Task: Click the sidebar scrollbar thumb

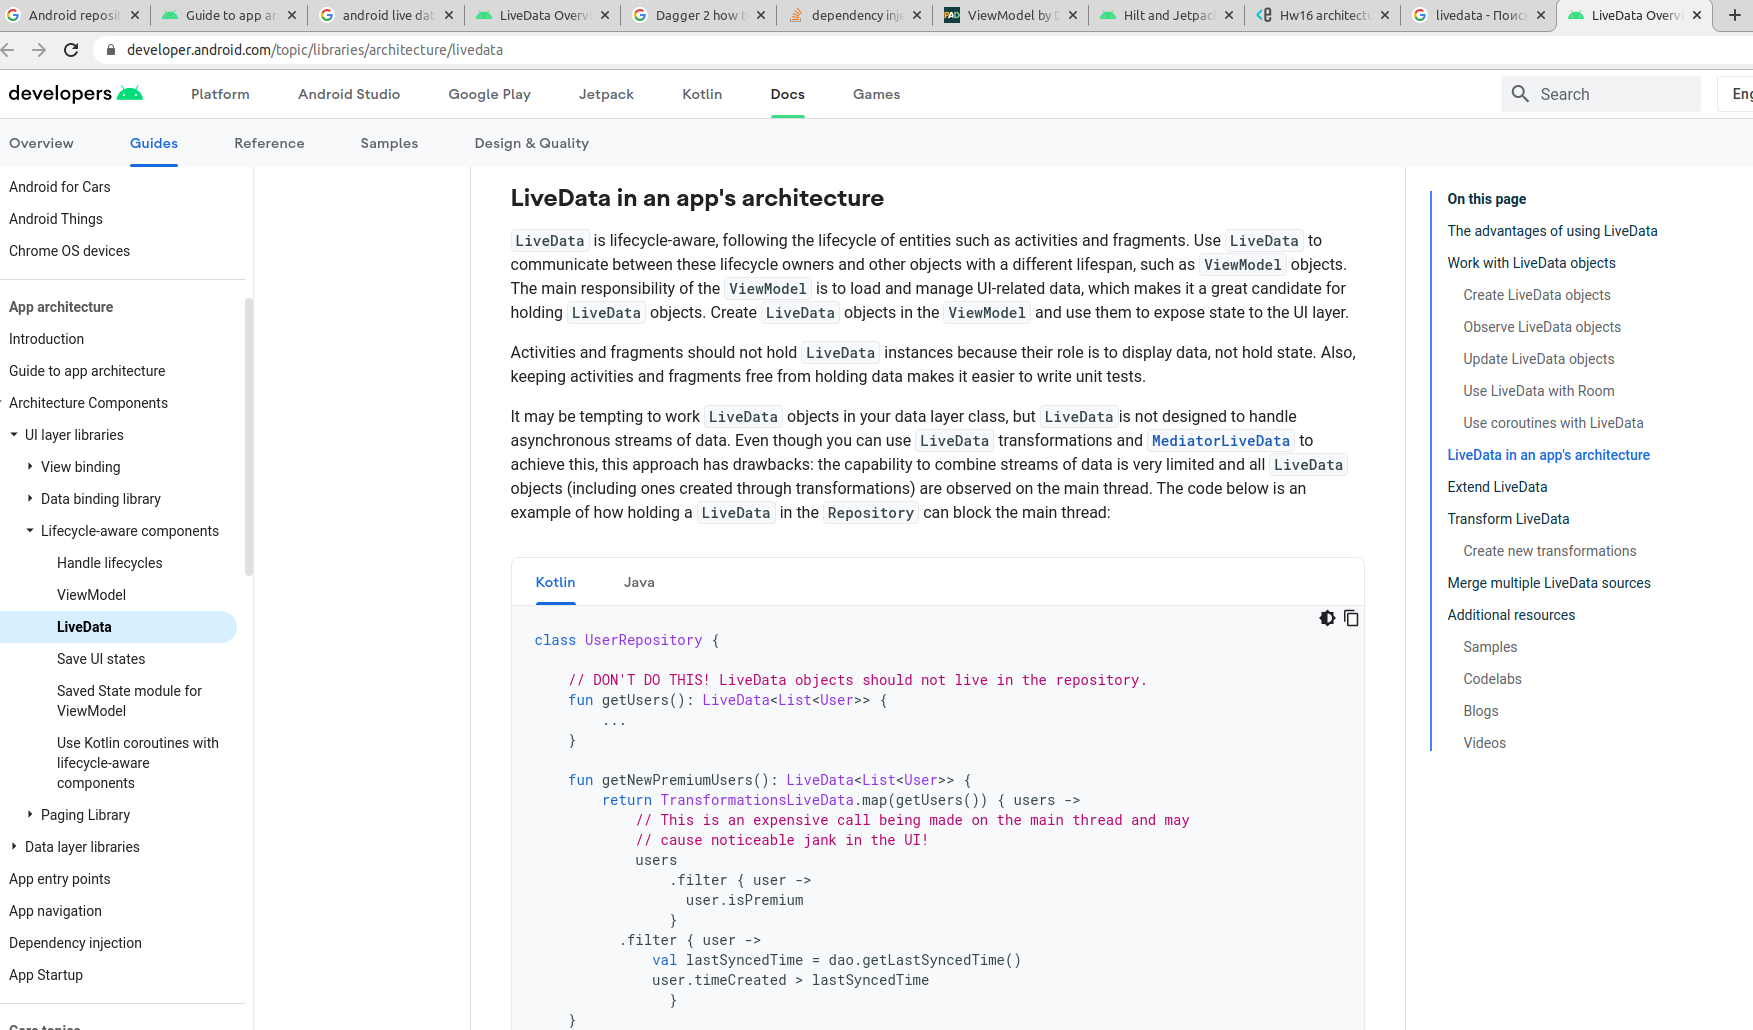Action: (x=249, y=437)
